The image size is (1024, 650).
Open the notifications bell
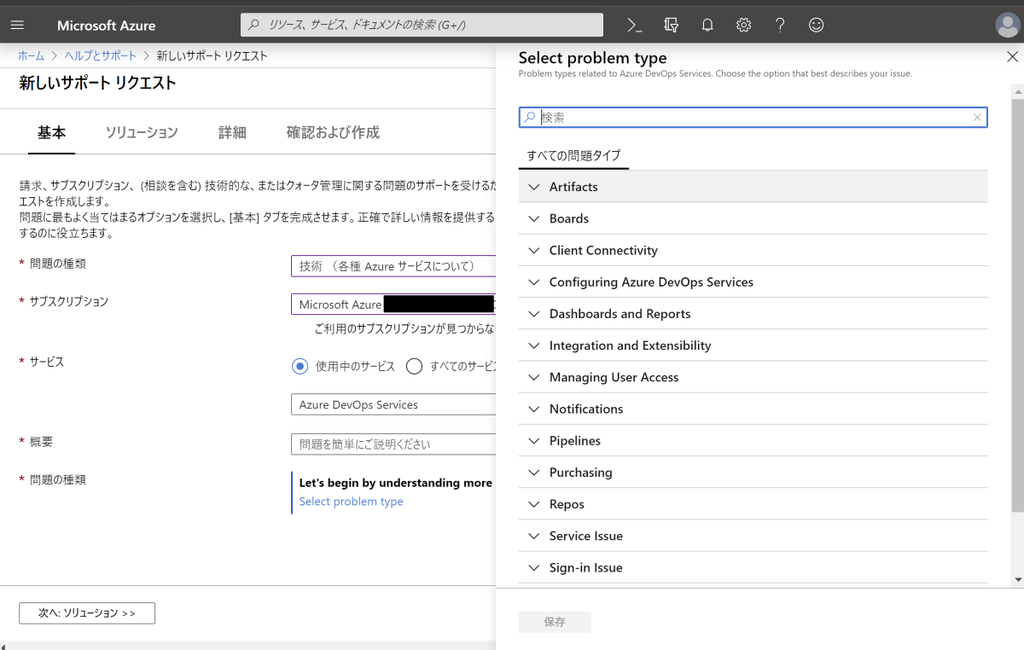pos(707,25)
